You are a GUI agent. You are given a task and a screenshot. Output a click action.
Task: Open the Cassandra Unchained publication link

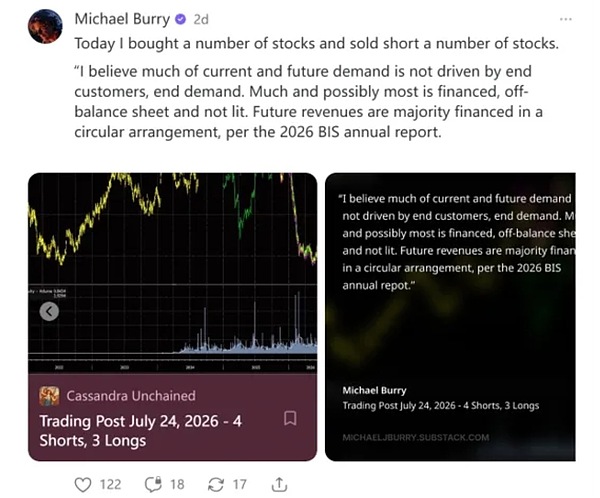(131, 396)
